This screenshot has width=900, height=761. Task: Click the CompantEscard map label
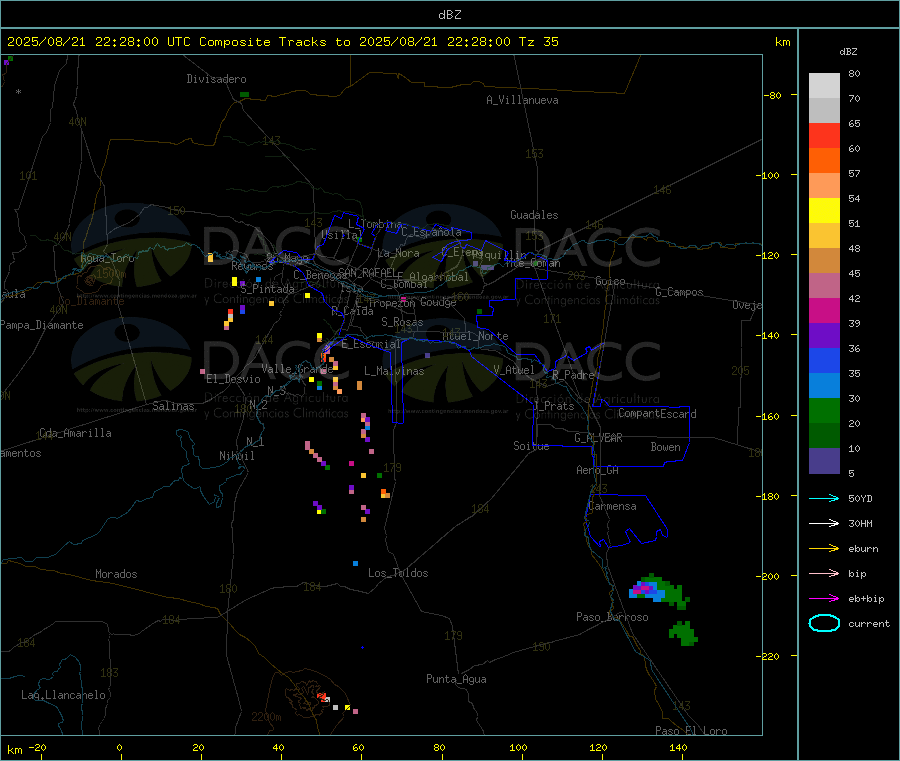coord(658,414)
